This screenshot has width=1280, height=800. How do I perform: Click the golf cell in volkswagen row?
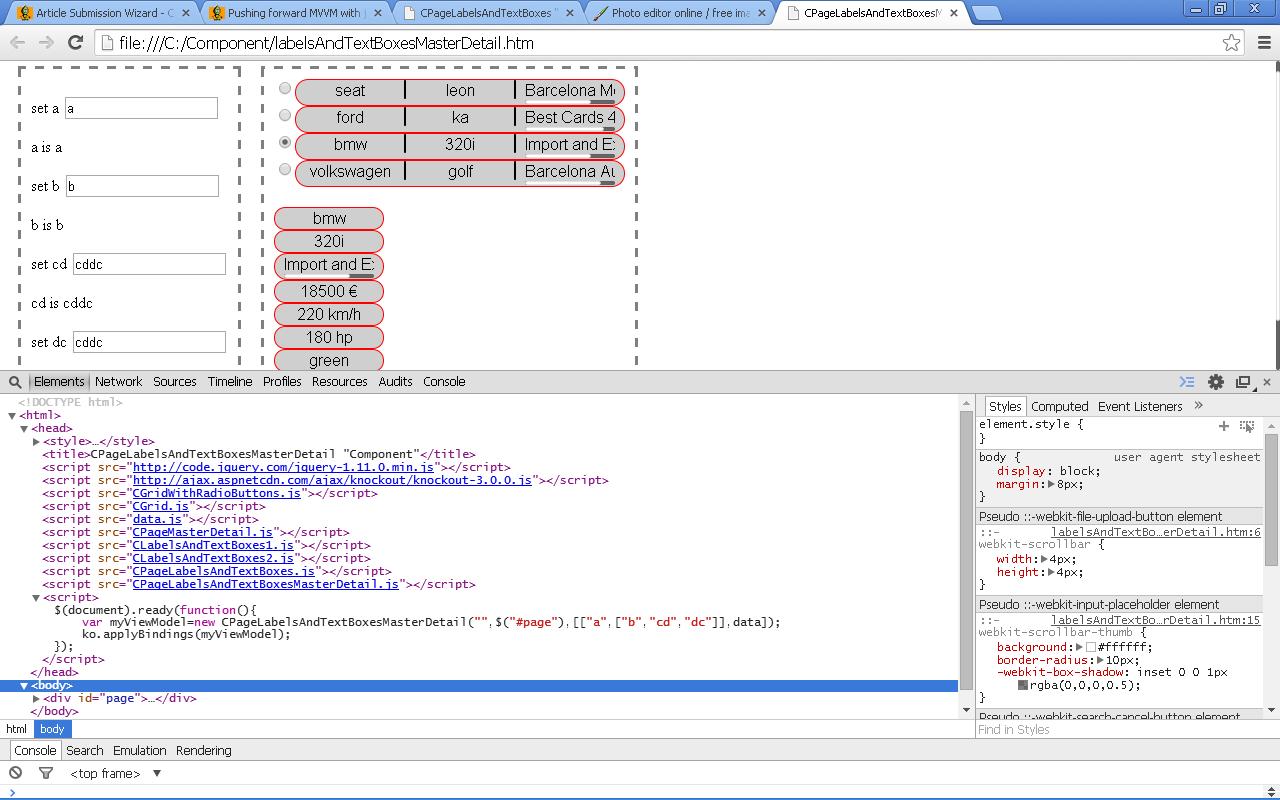coord(460,172)
